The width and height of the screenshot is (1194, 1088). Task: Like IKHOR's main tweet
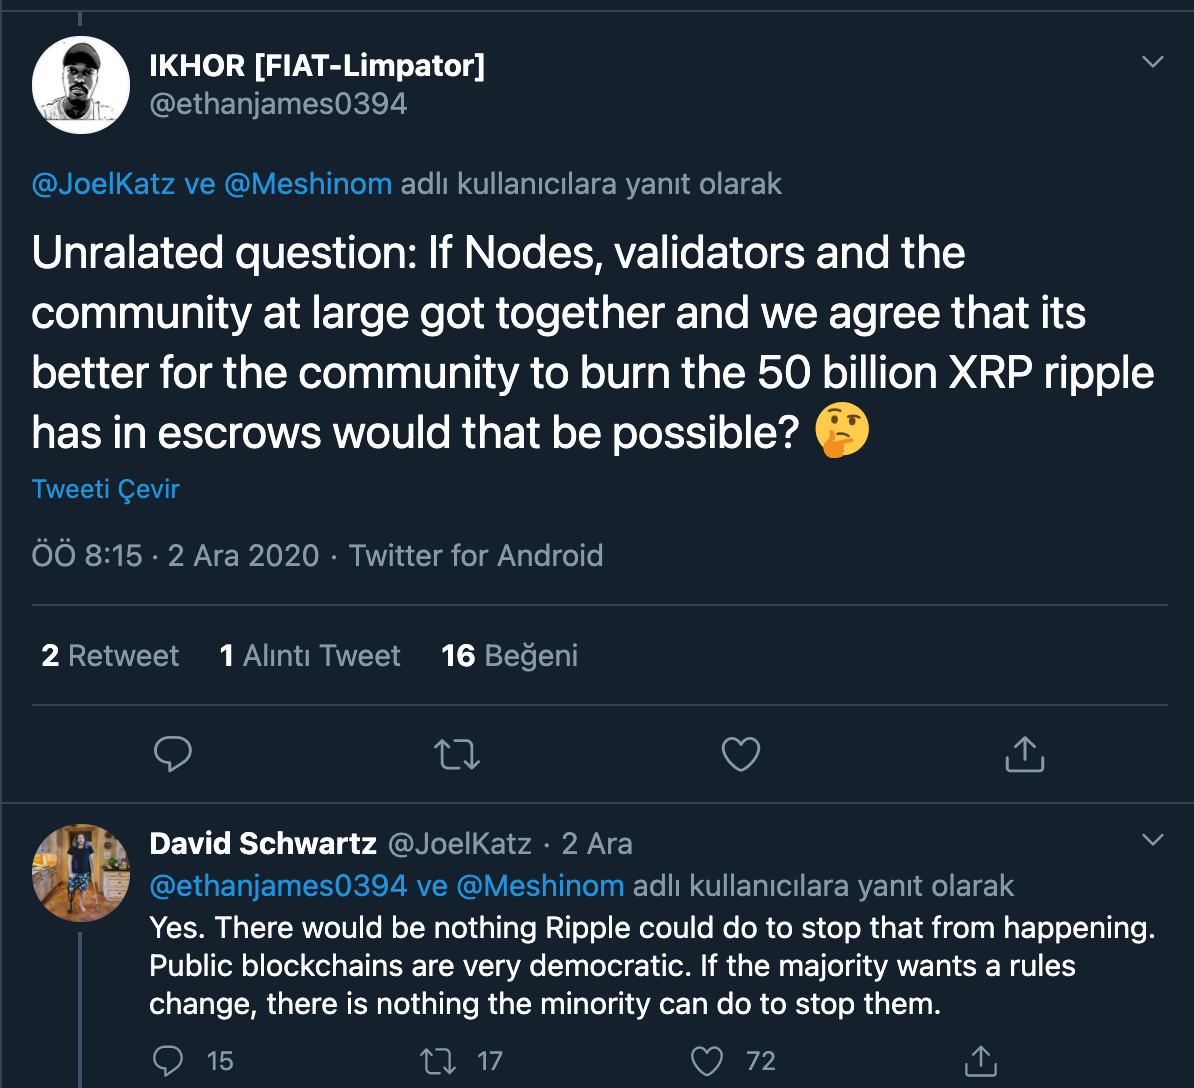pyautogui.click(x=741, y=754)
